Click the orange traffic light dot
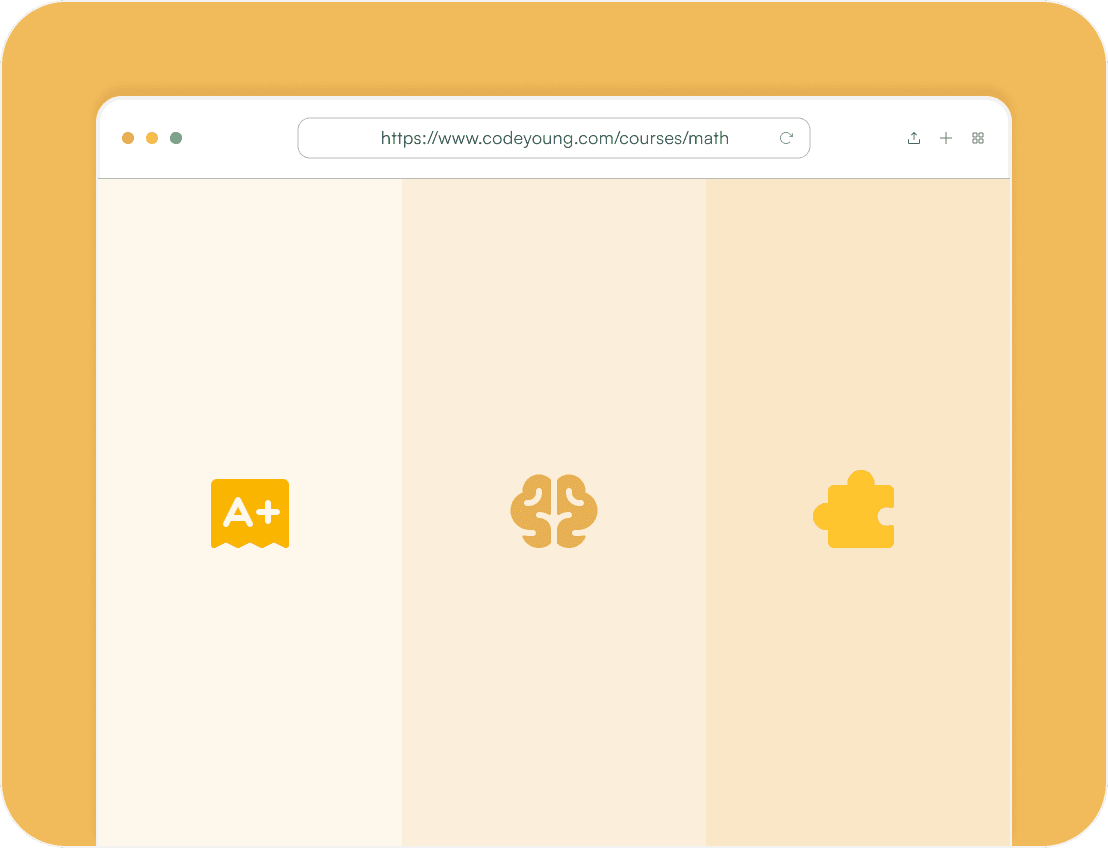The width and height of the screenshot is (1108, 850). point(128,138)
